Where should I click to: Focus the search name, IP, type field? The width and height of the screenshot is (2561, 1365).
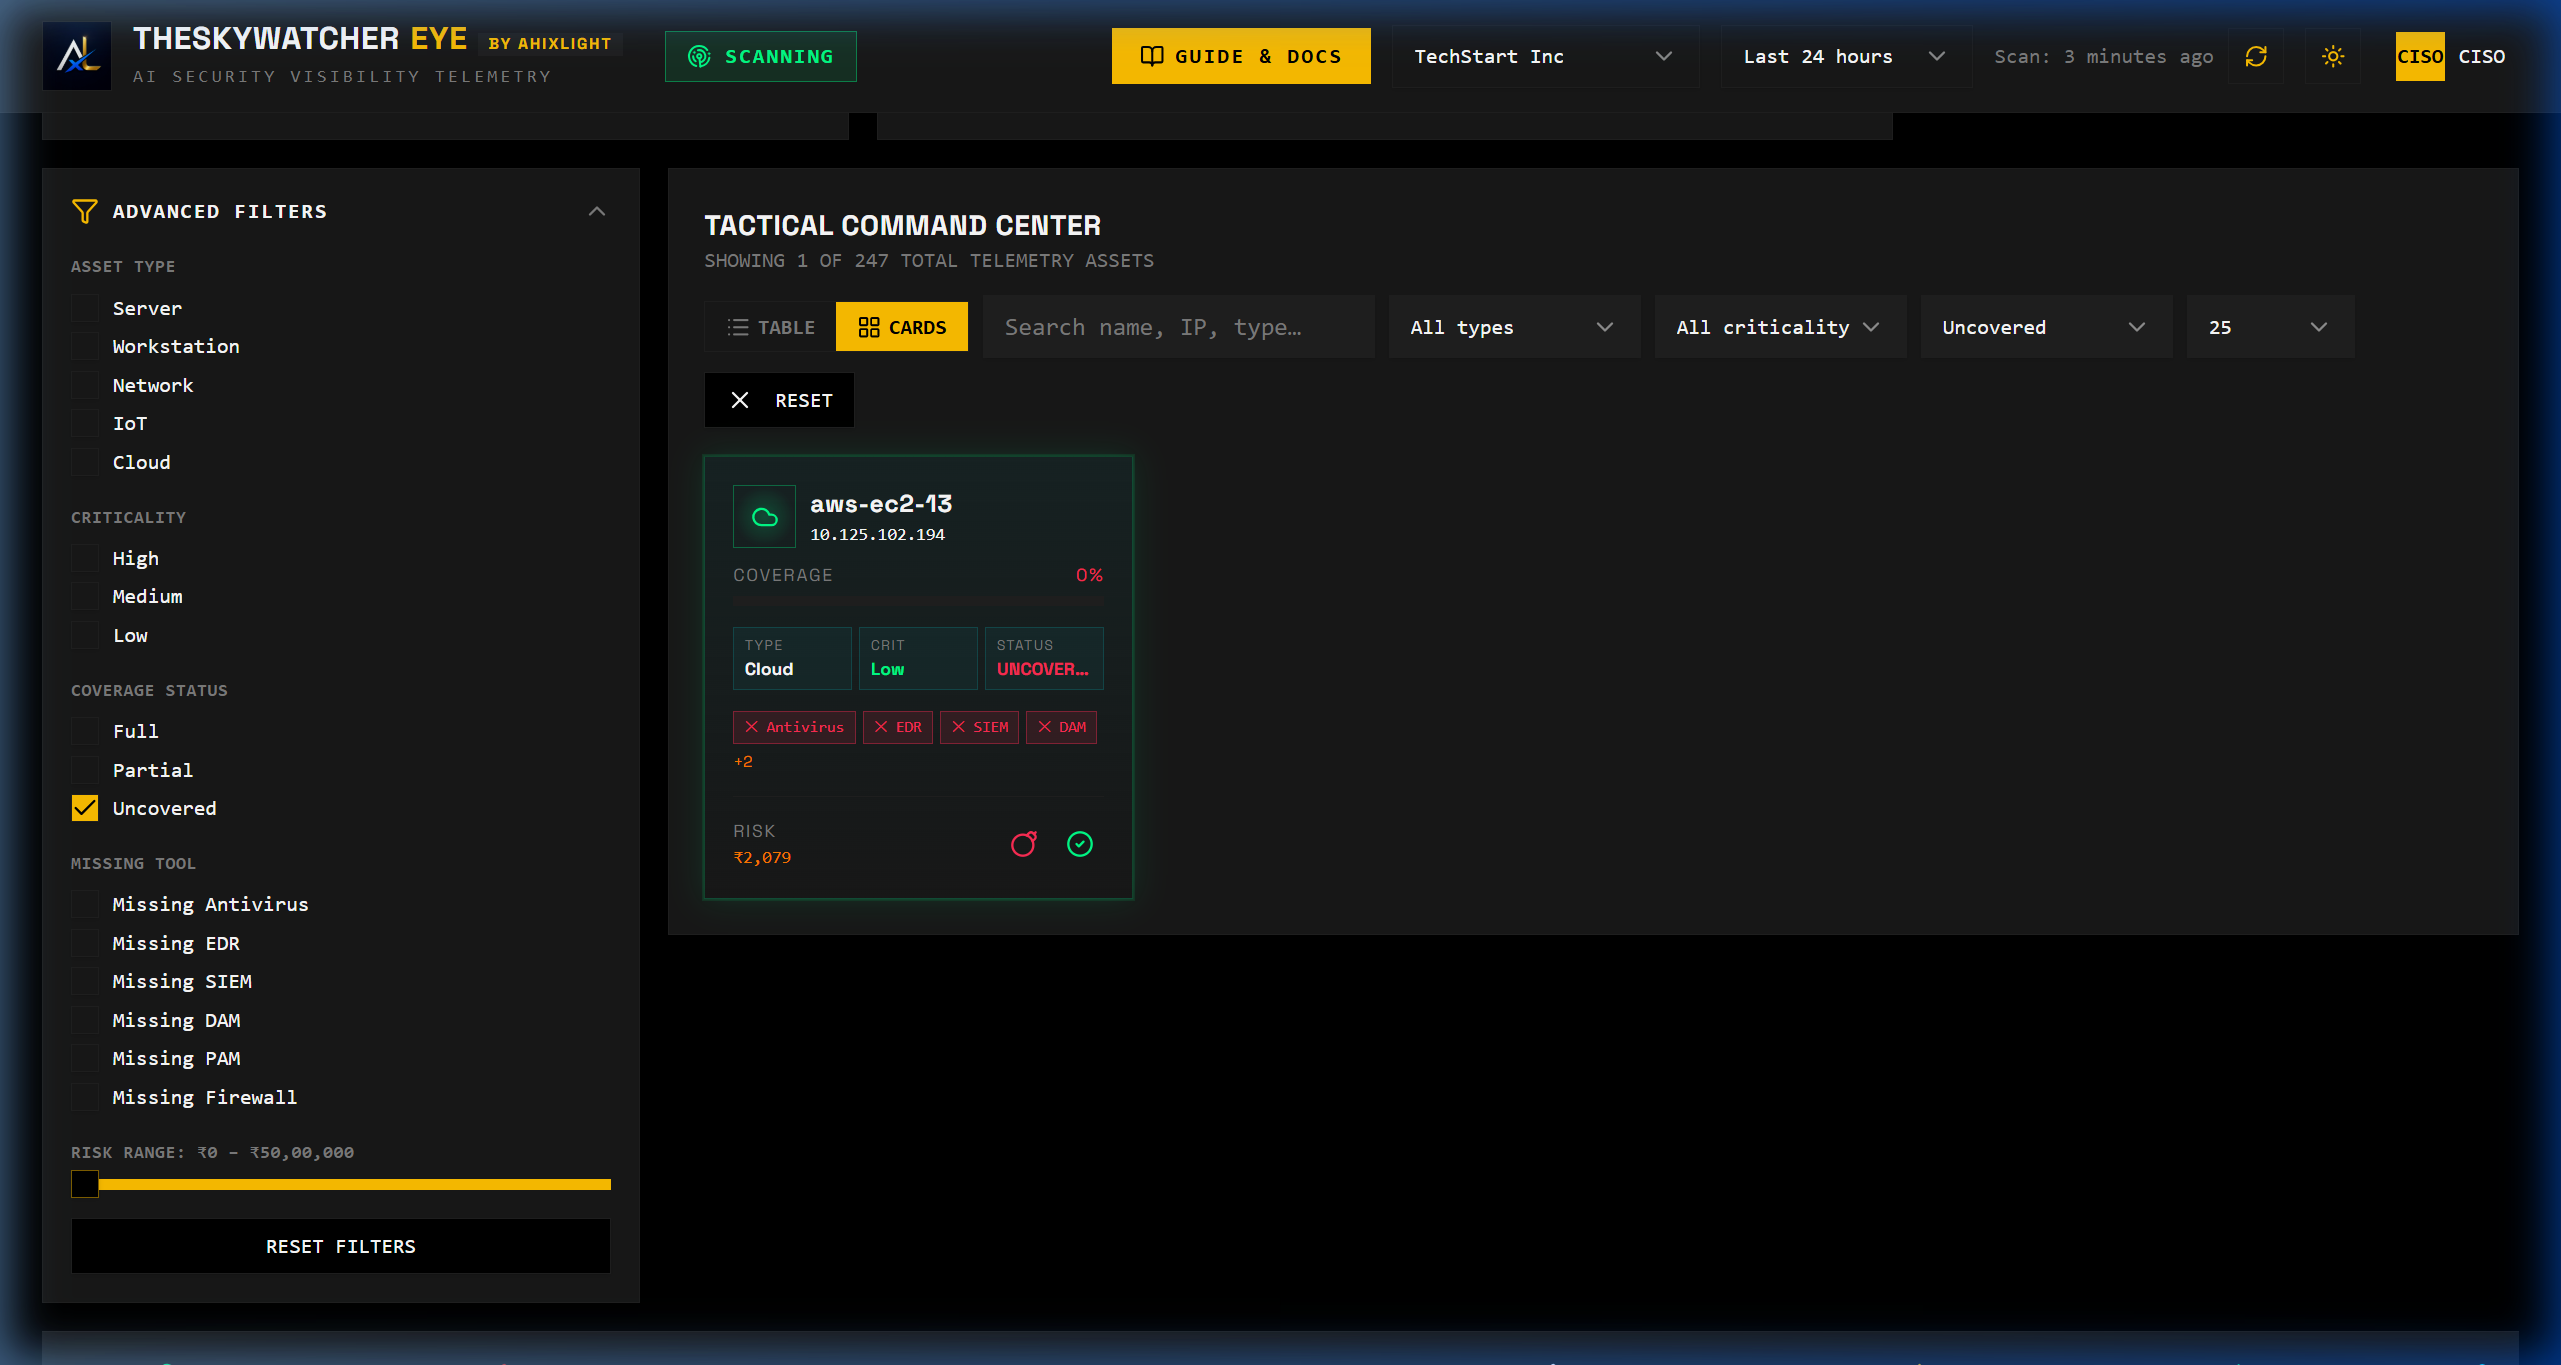1179,327
